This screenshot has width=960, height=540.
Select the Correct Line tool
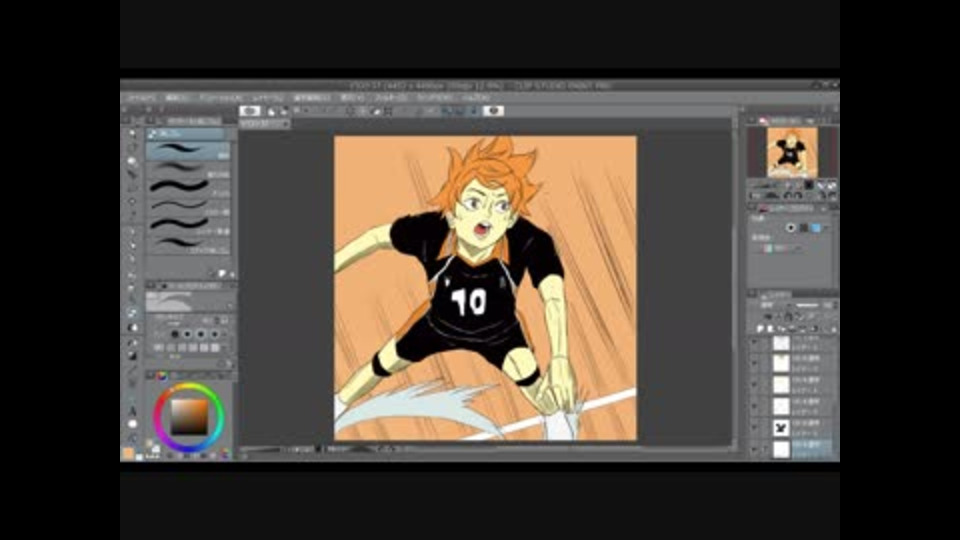click(x=132, y=438)
